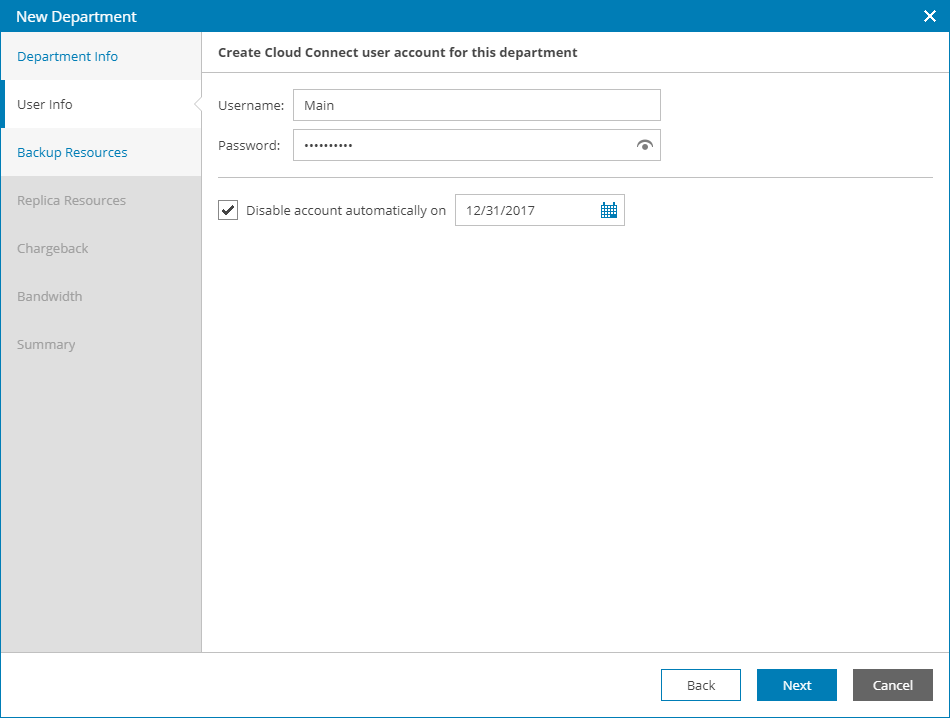Uncheck the disable account automatically checkbox

pyautogui.click(x=228, y=210)
